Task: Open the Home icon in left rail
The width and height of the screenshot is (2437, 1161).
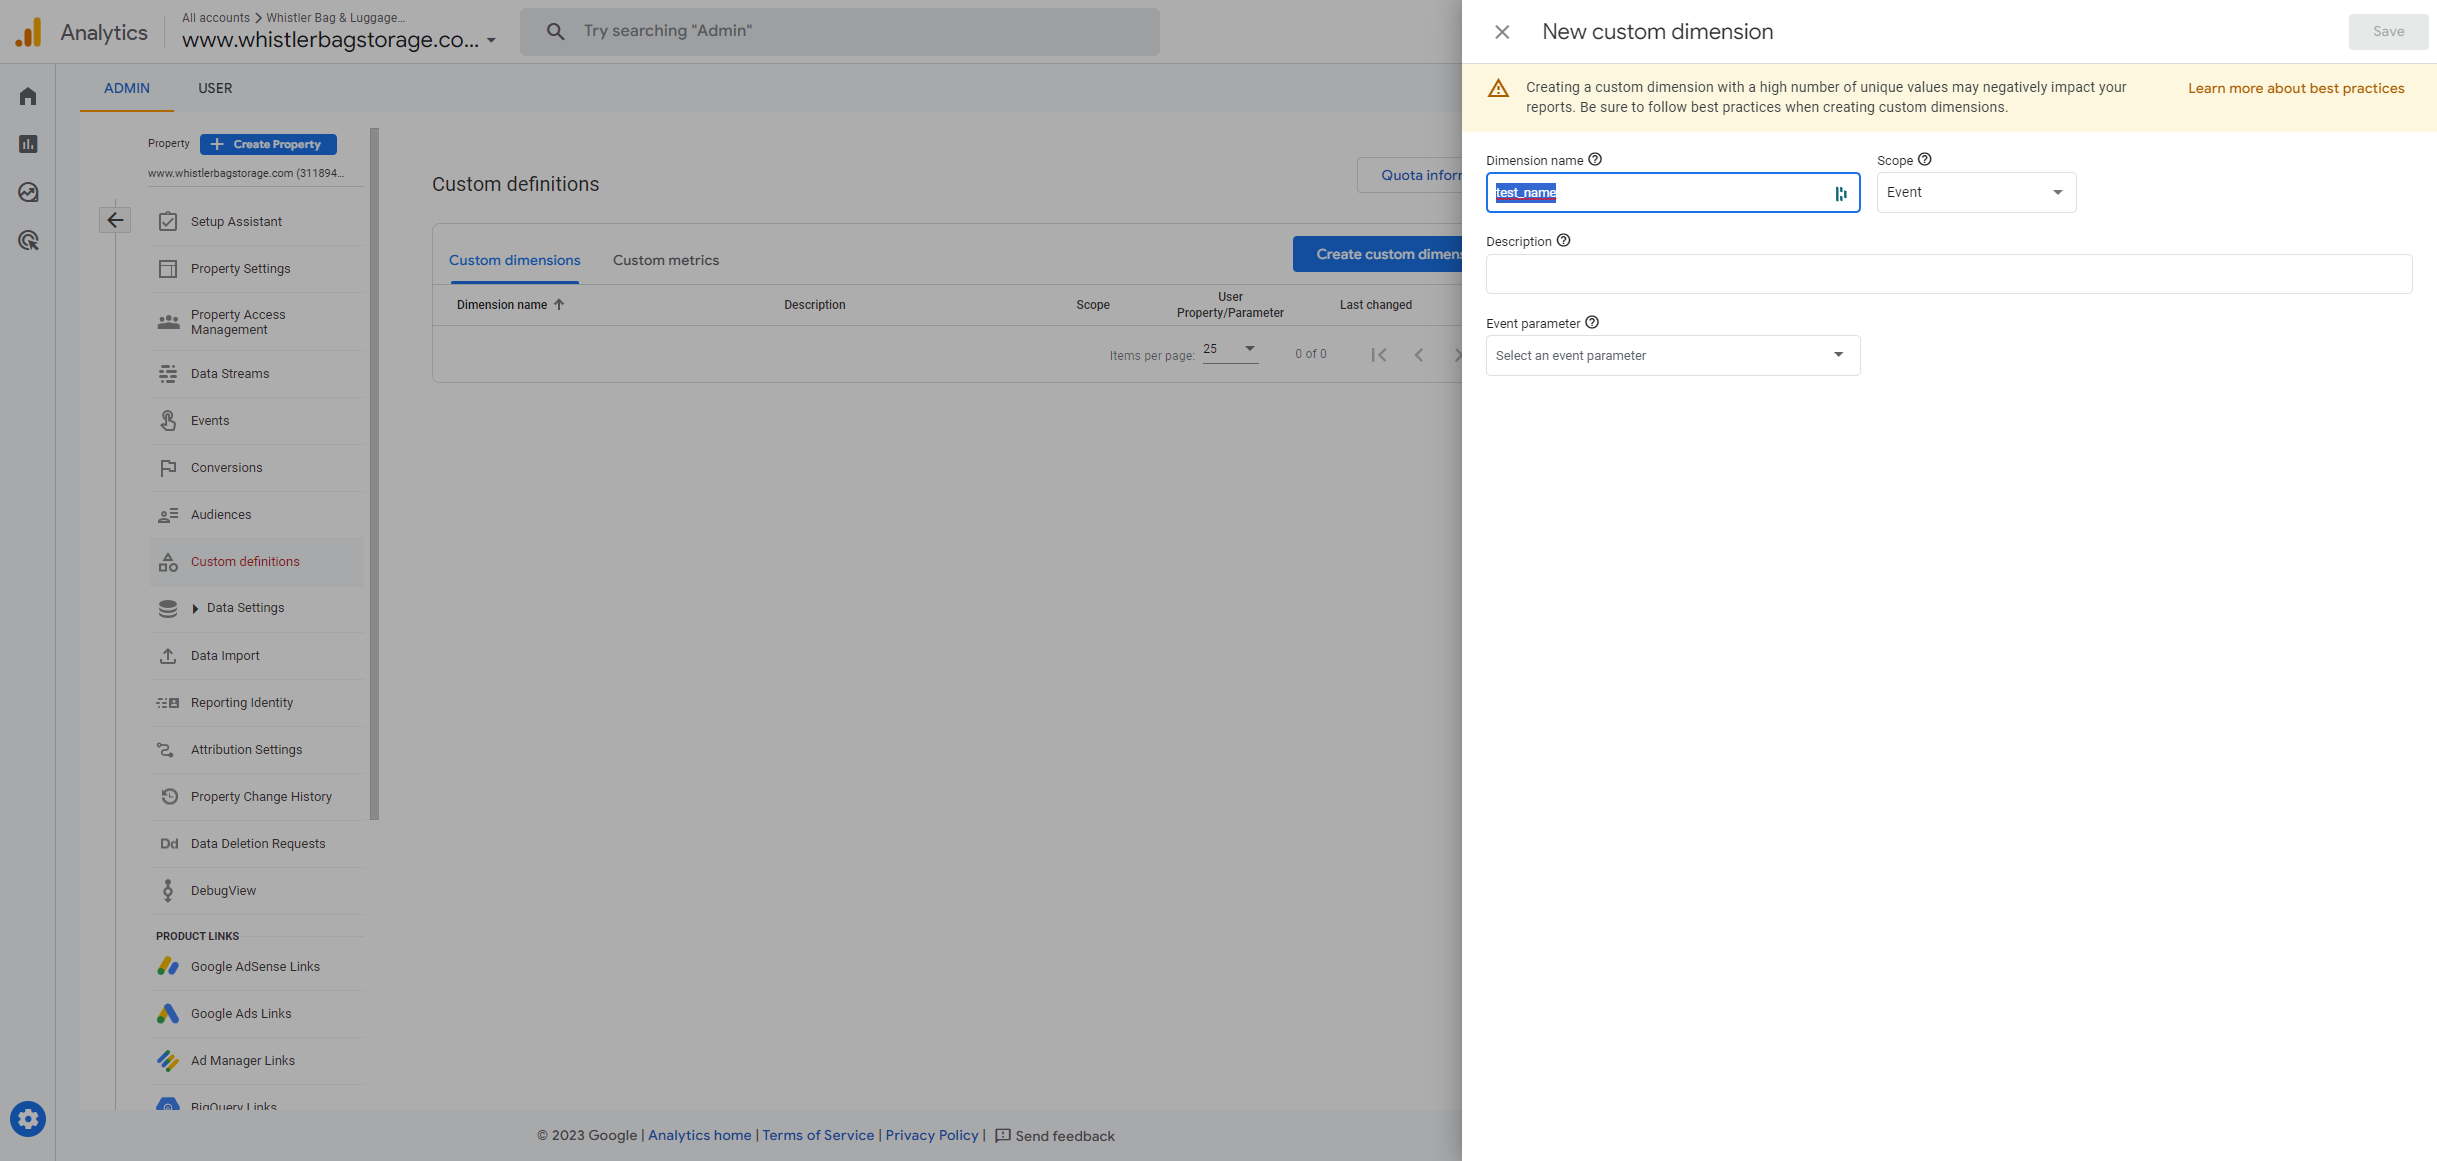Action: (28, 96)
